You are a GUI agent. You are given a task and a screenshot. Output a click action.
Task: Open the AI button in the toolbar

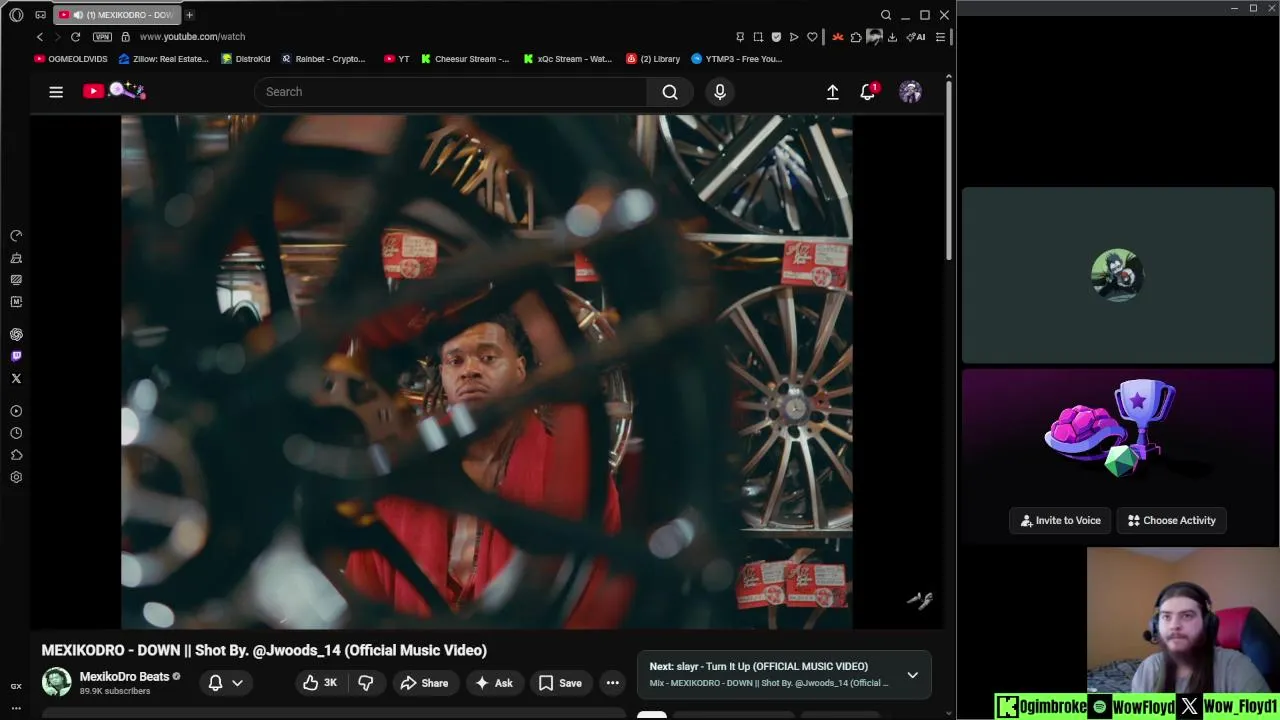[916, 37]
